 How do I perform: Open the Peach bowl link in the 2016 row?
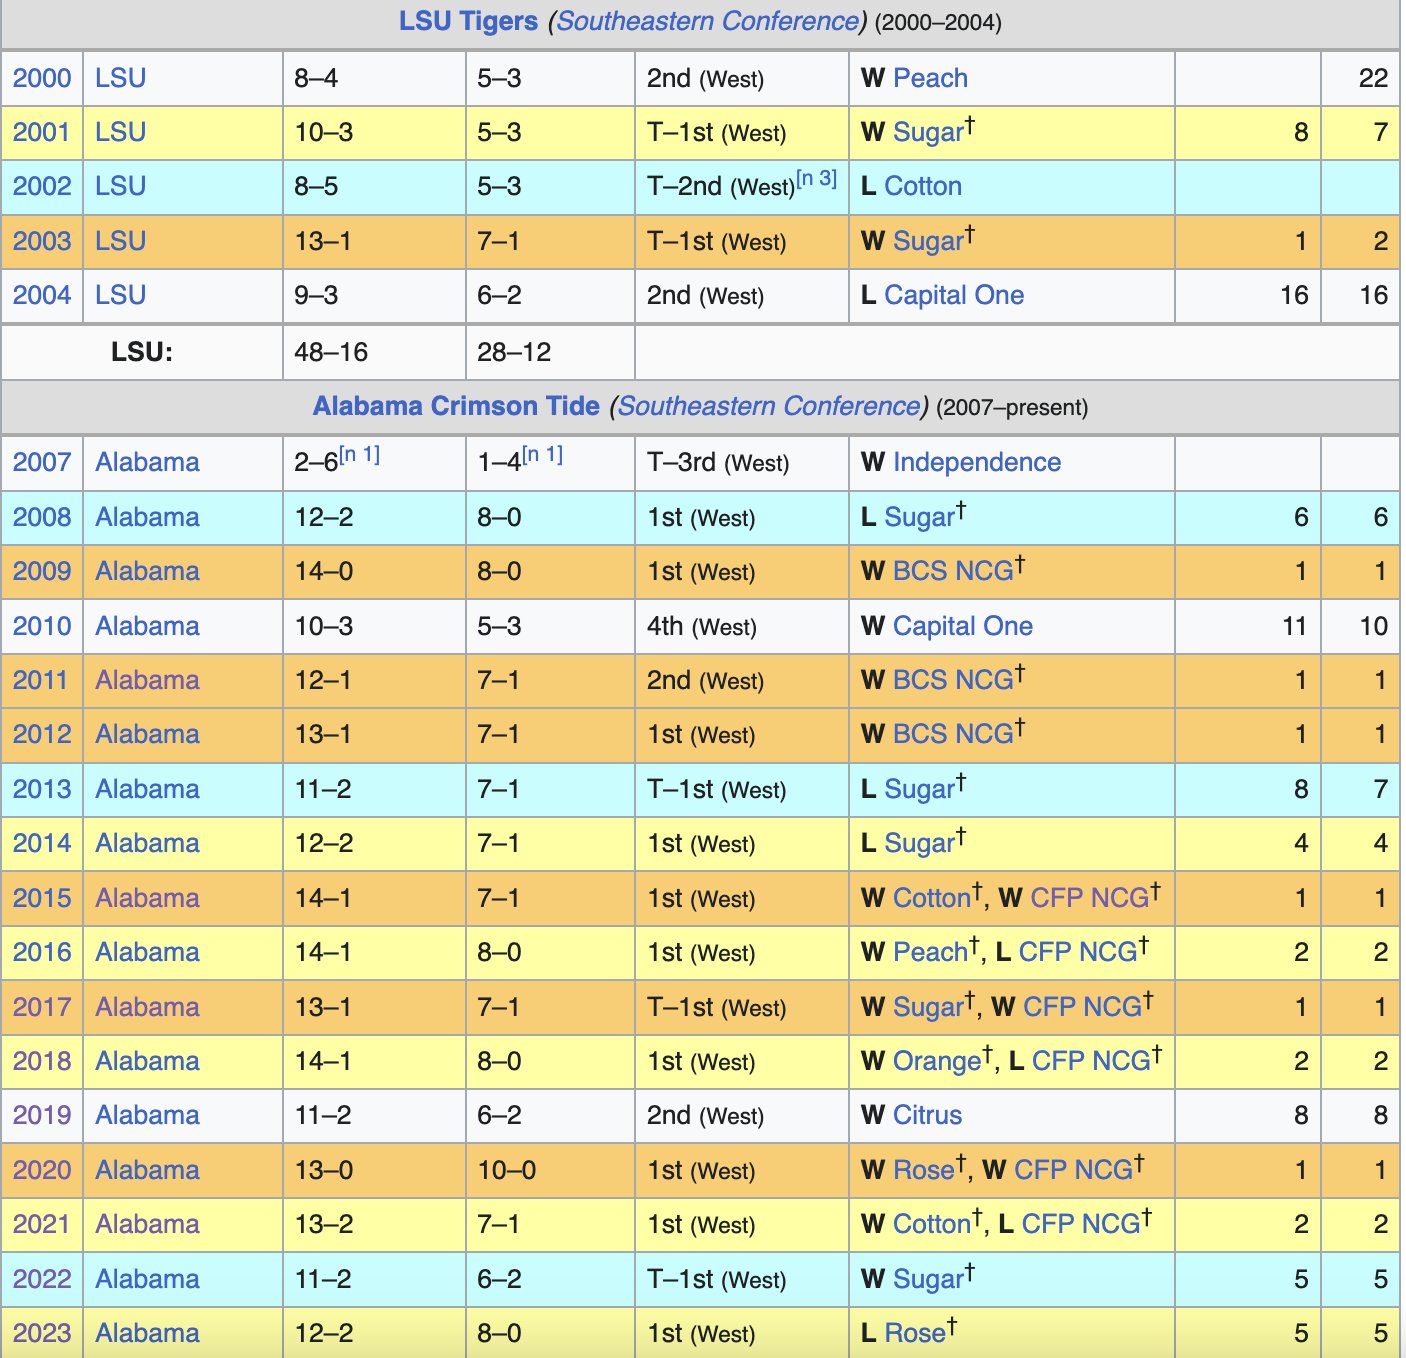(x=930, y=952)
